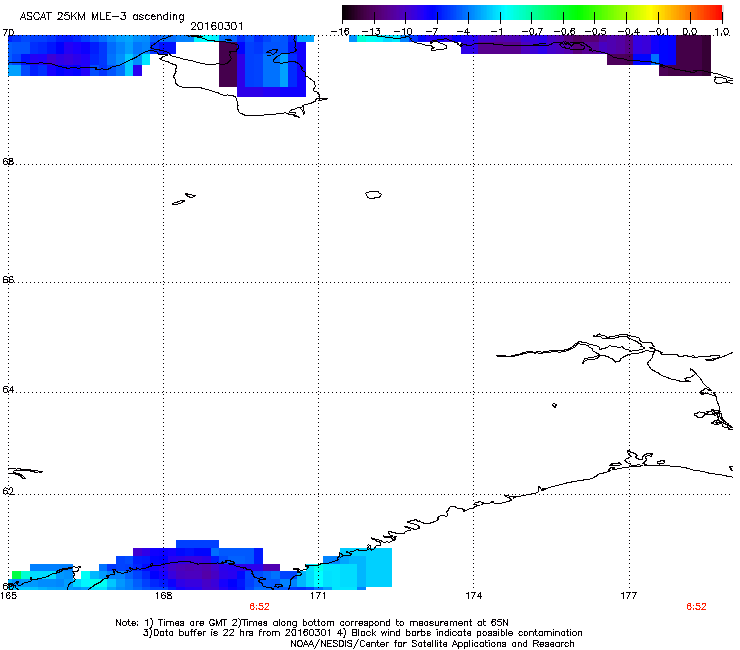Click the dark purple end of the color bar

click(352, 13)
